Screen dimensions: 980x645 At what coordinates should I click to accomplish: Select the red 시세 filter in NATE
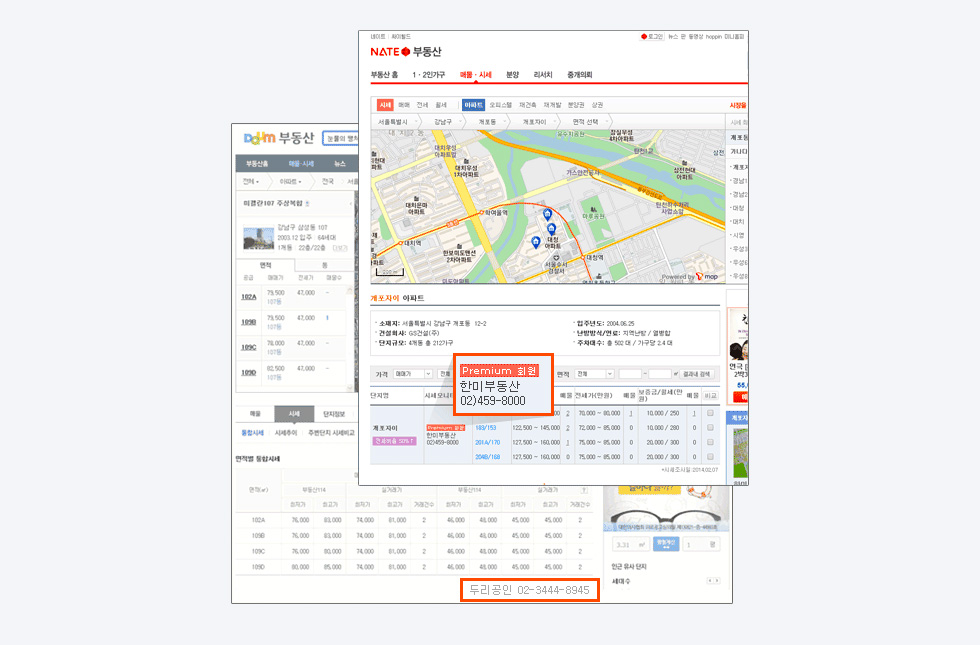[385, 105]
